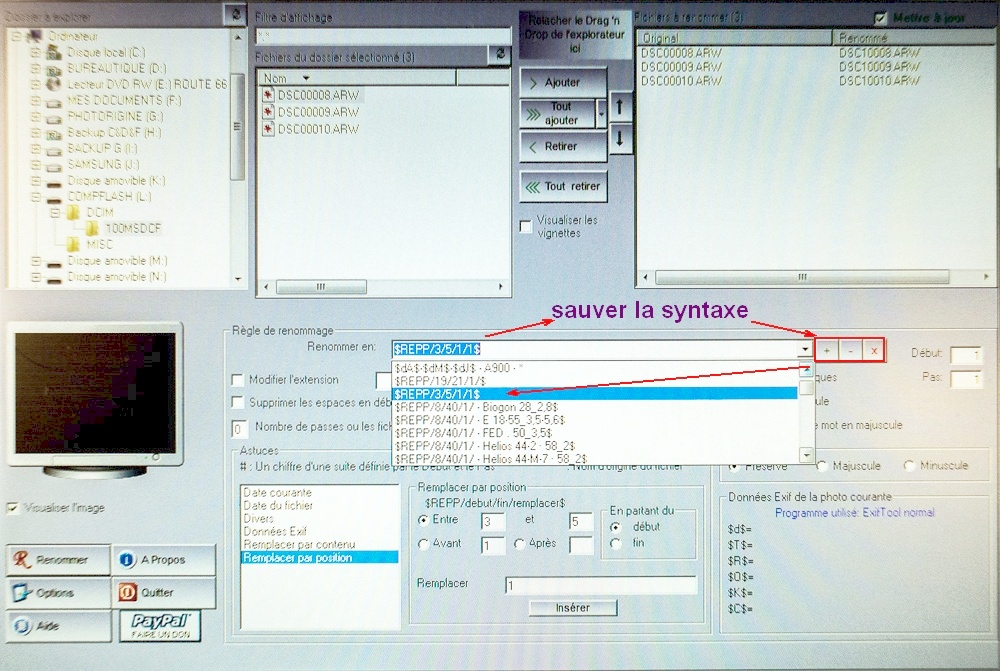The width and height of the screenshot is (1000, 671).
Task: Select the Avant radio button
Action: coord(424,545)
